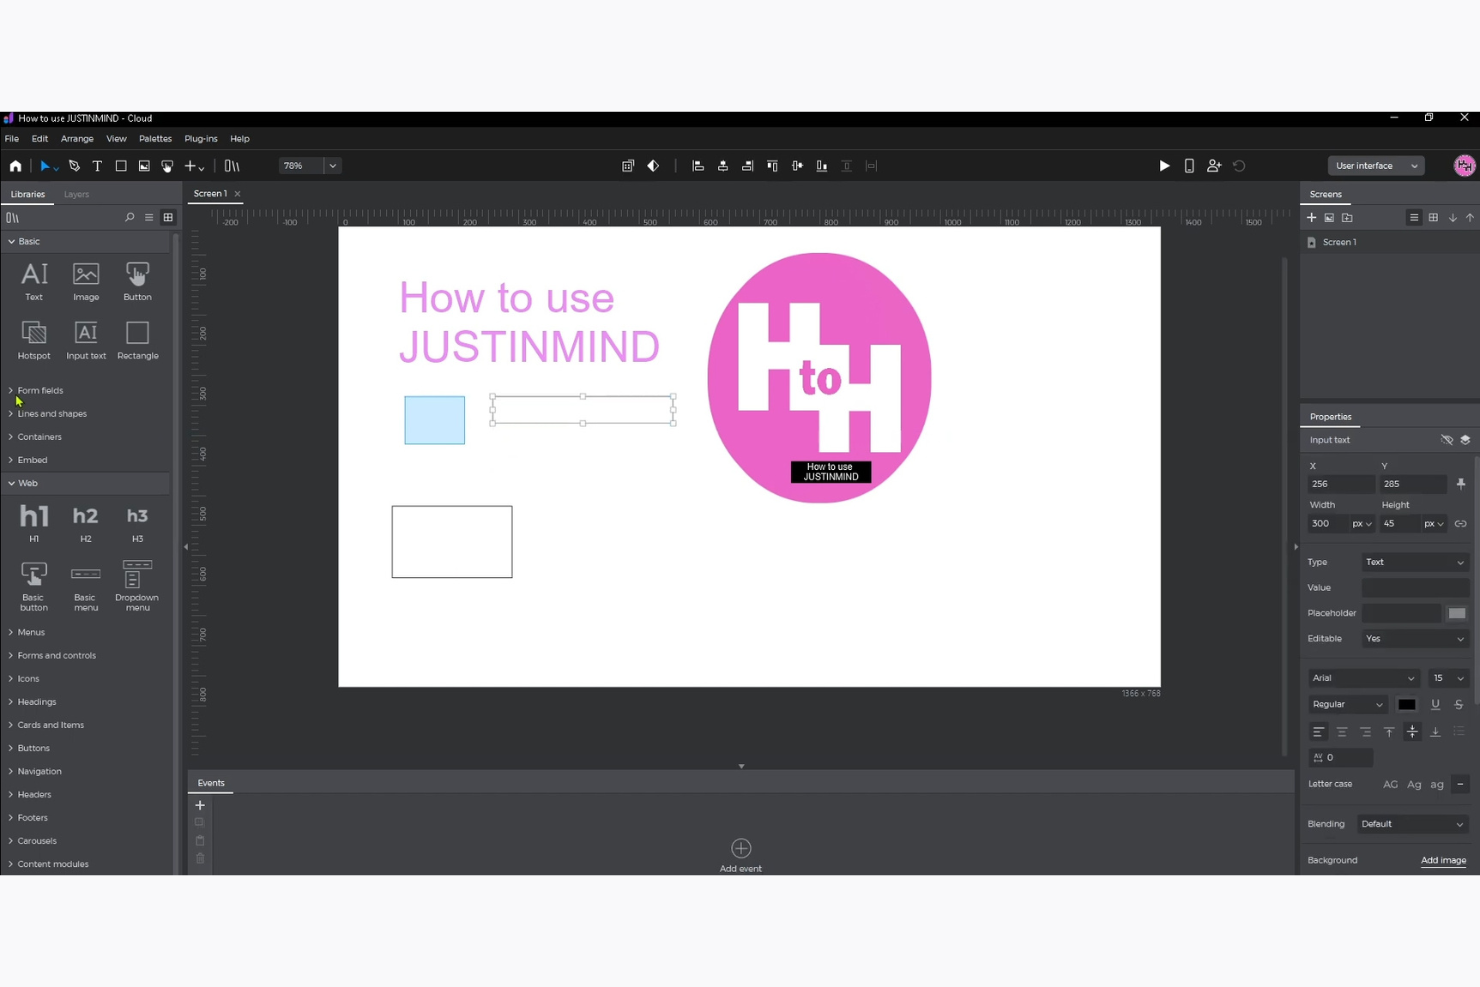The width and height of the screenshot is (1480, 987).
Task: Open the Editable dropdown set to Yes
Action: 1415,639
